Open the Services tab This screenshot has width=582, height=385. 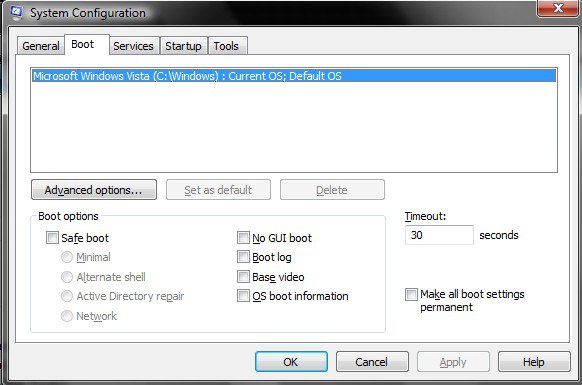[x=134, y=46]
